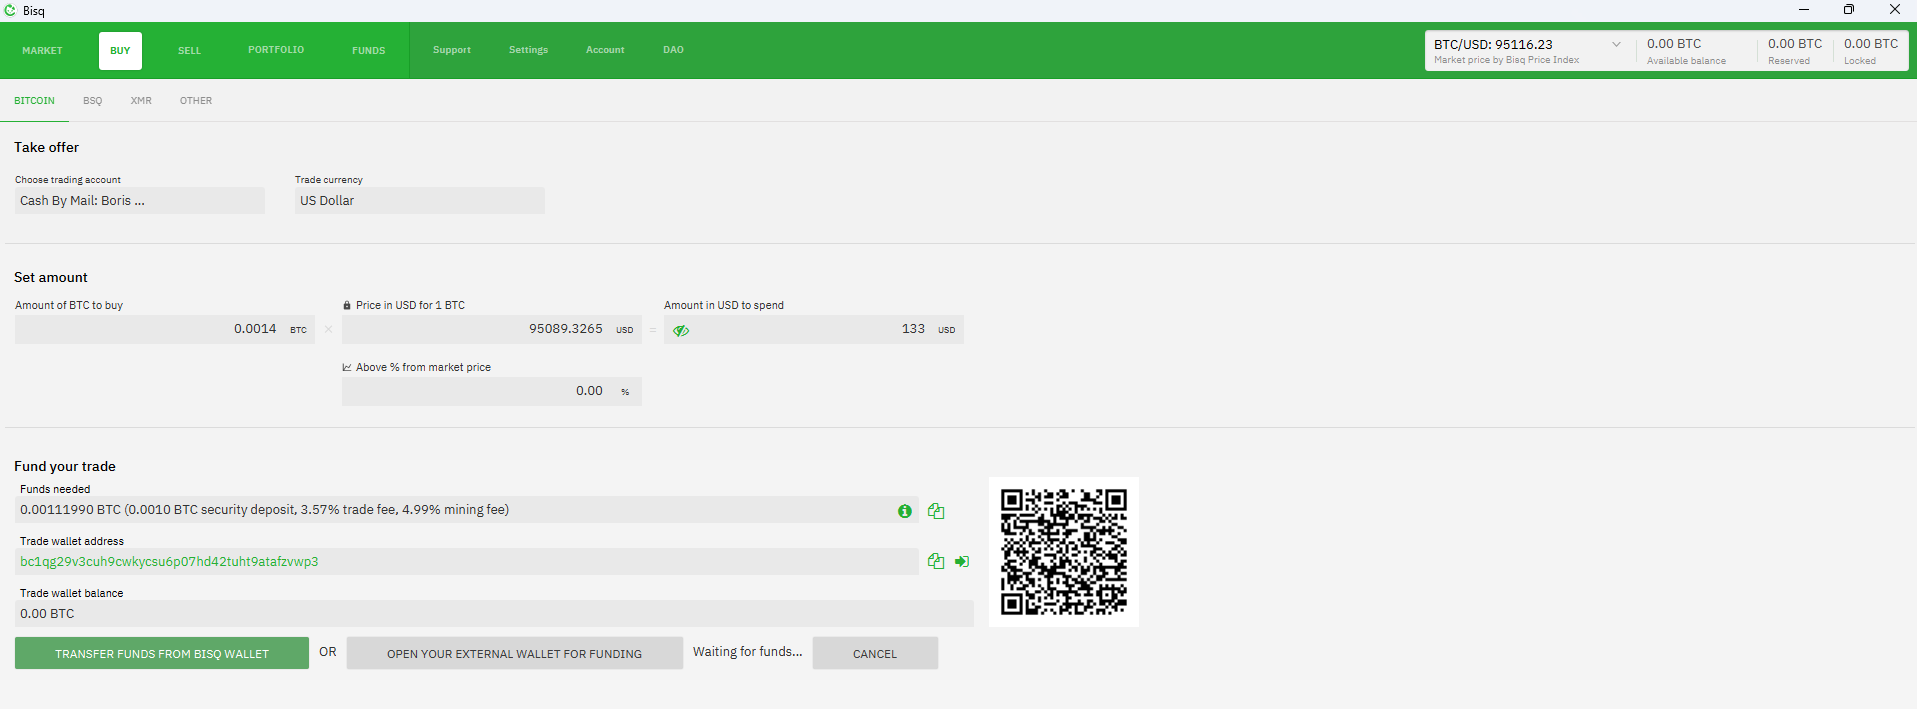
Task: Switch to the OTHER sub-tab
Action: pos(196,101)
